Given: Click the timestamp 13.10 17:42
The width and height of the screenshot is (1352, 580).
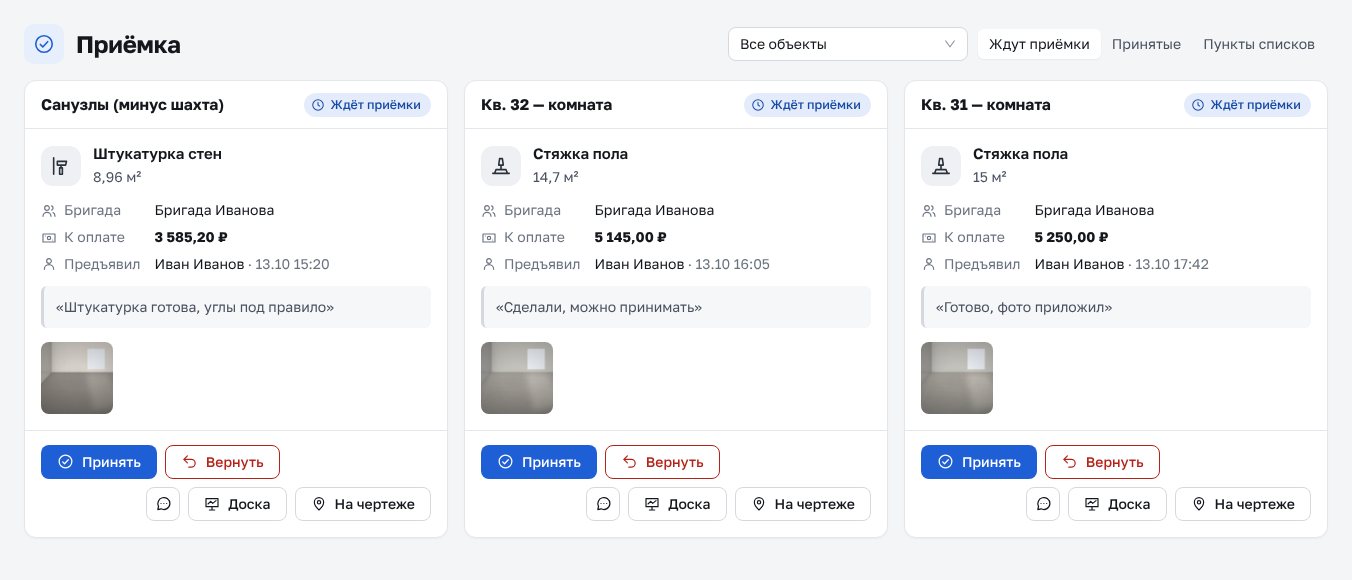Looking at the screenshot, I should [x=1172, y=265].
